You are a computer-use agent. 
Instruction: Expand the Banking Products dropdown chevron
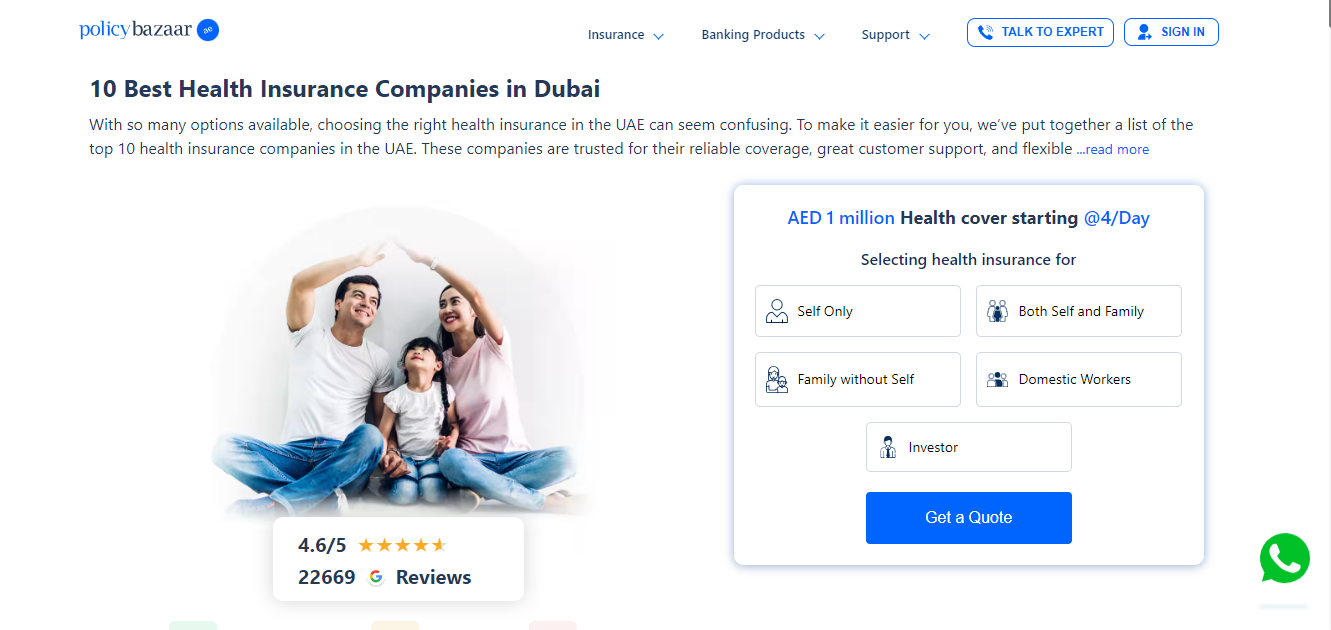tap(819, 36)
